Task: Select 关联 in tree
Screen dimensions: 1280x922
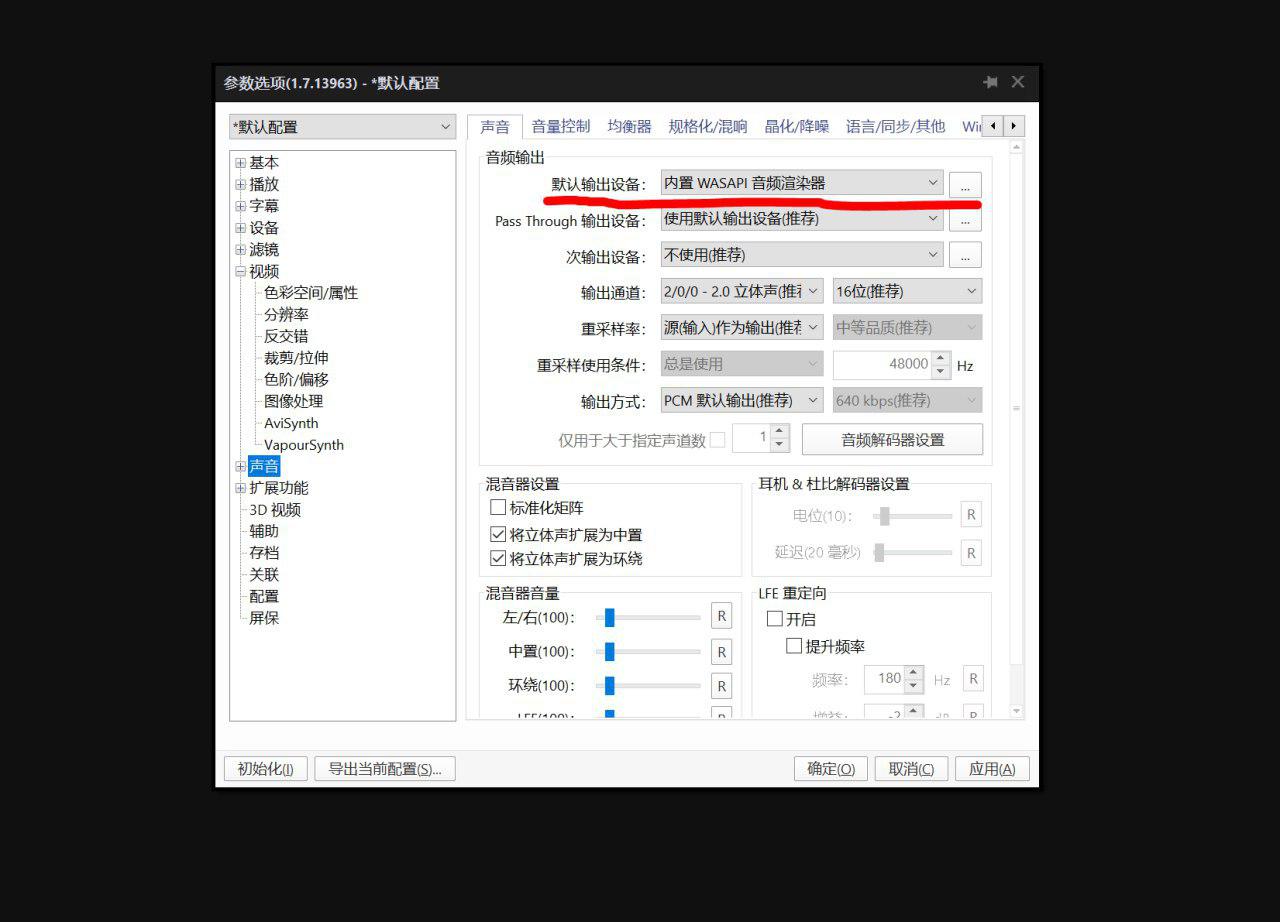Action: 264,575
